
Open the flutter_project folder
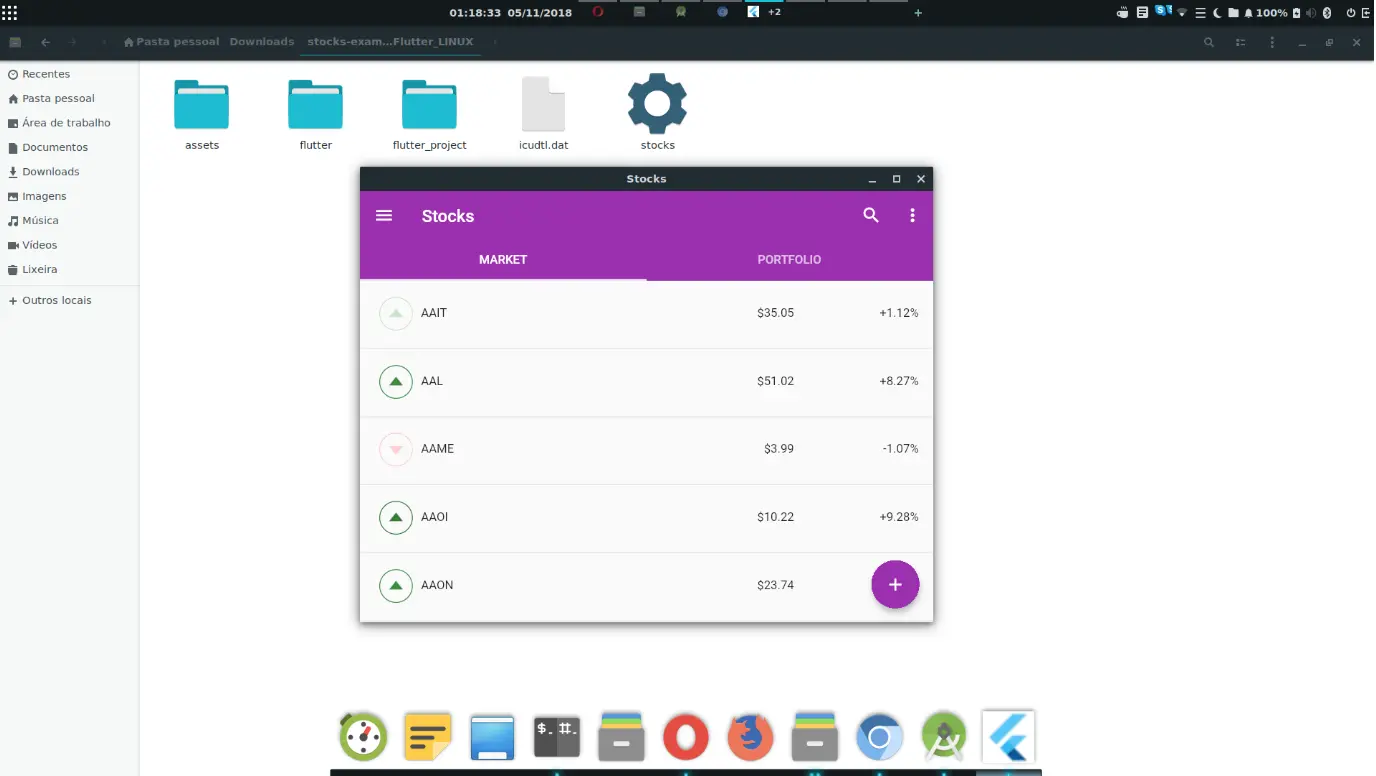[429, 105]
